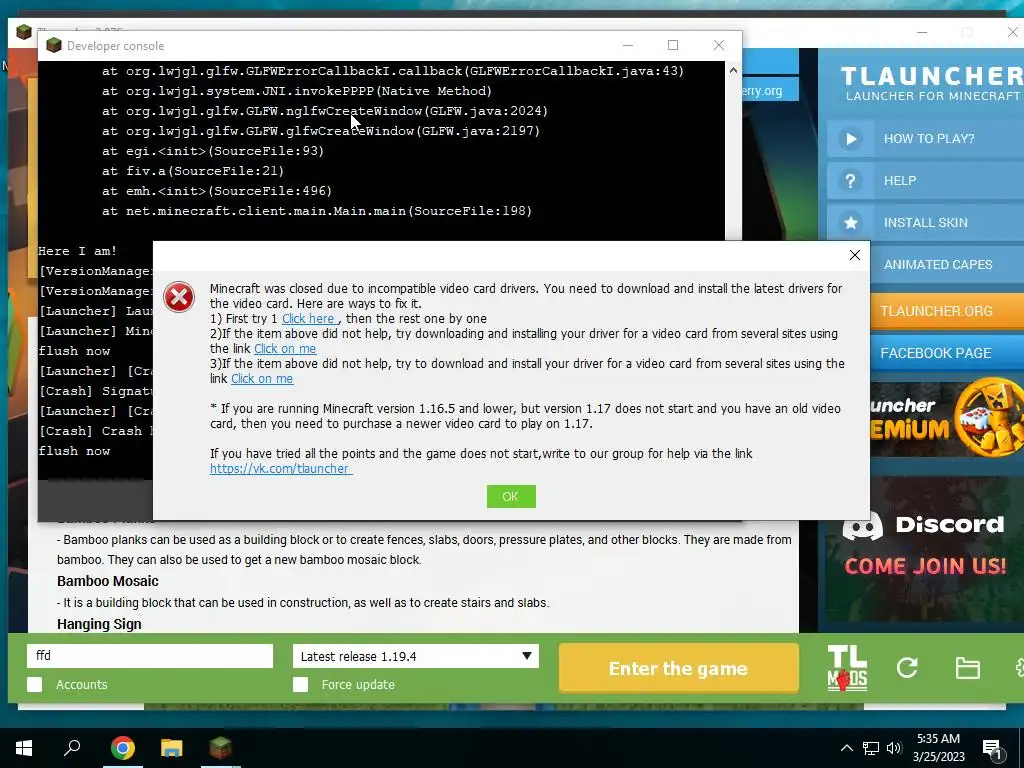Click the Developer console block icon
1024x768 pixels.
[x=54, y=46]
